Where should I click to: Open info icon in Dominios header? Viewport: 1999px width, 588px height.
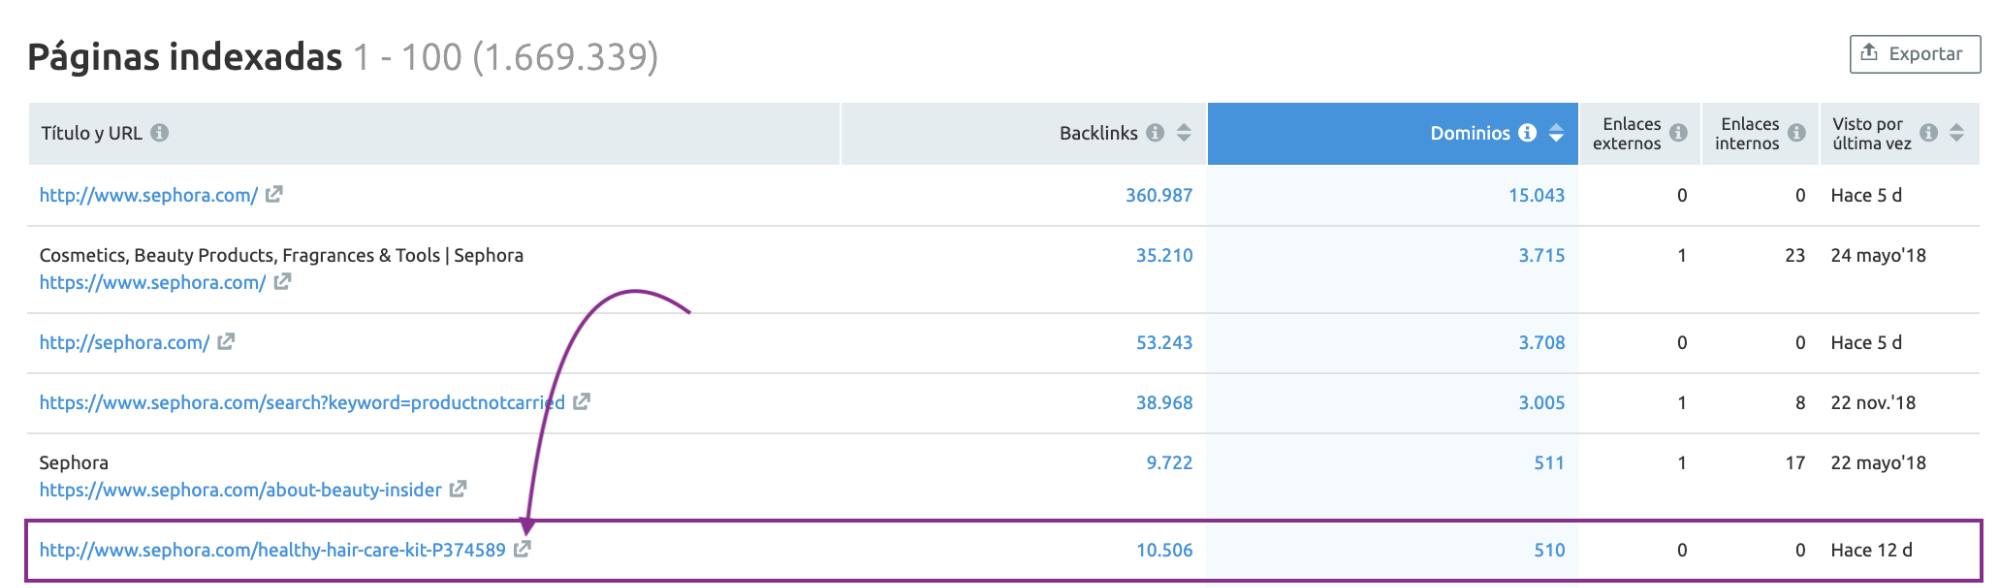point(1527,132)
